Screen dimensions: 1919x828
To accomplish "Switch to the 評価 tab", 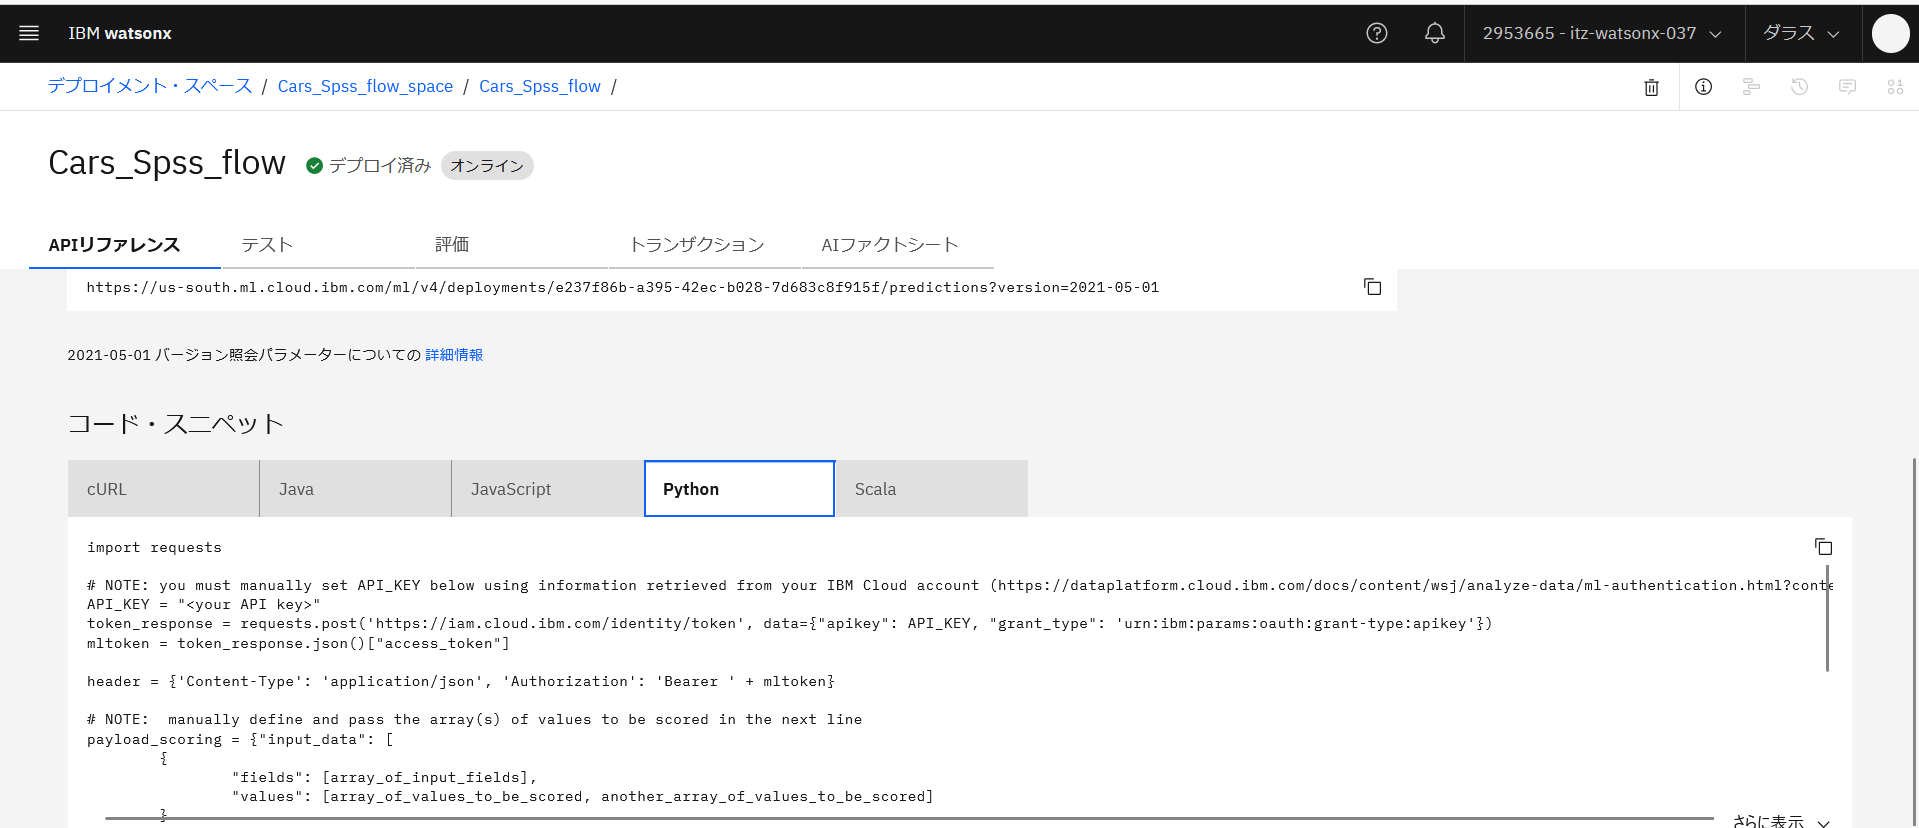I will coord(512,245).
